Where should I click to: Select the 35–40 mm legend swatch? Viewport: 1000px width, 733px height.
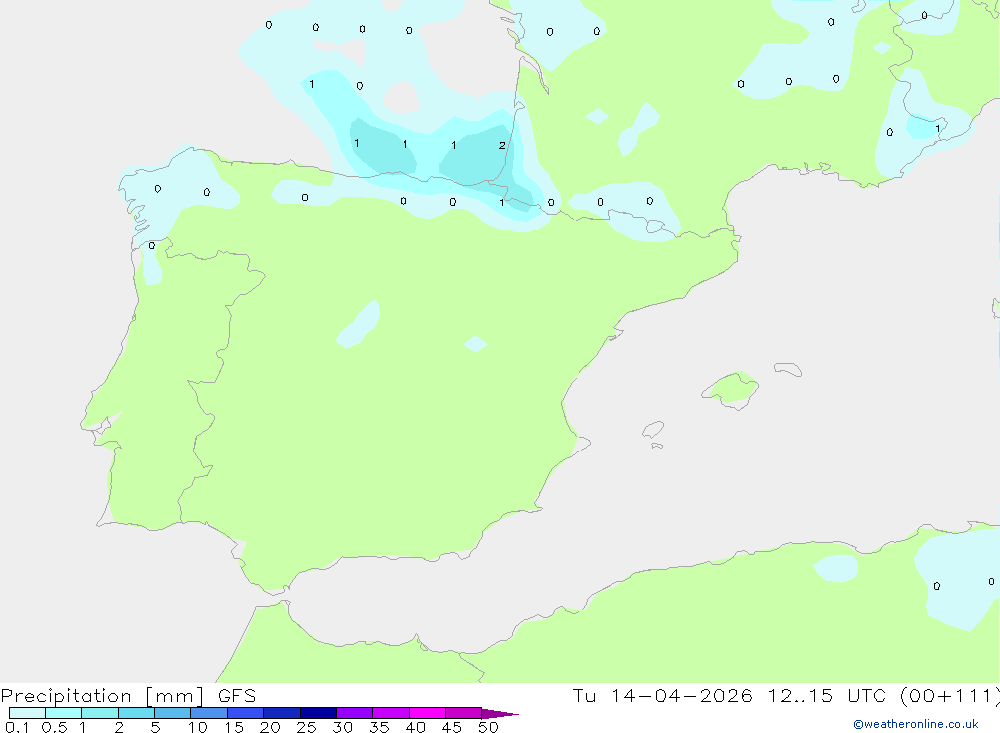pos(391,713)
